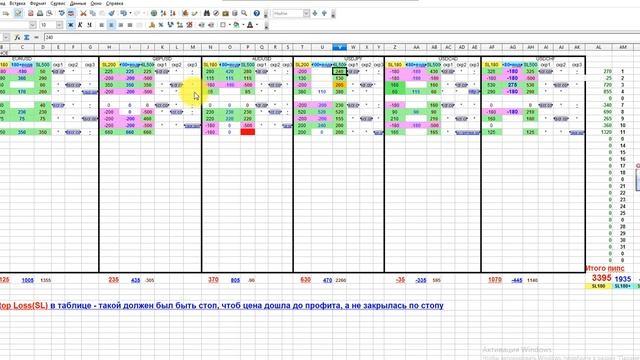Click the red-filled cell in column P
Image resolution: width=640 pixels, height=360 pixels.
coord(248,132)
